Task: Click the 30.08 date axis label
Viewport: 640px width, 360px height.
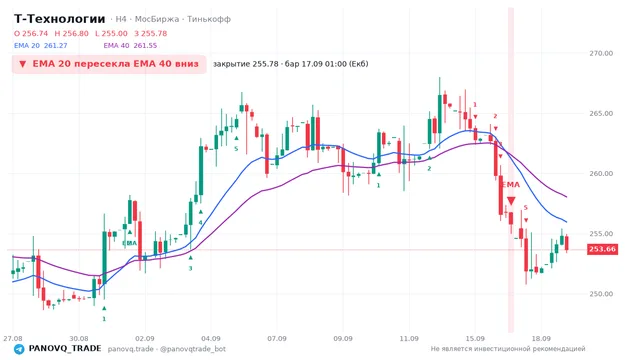Action: click(79, 338)
